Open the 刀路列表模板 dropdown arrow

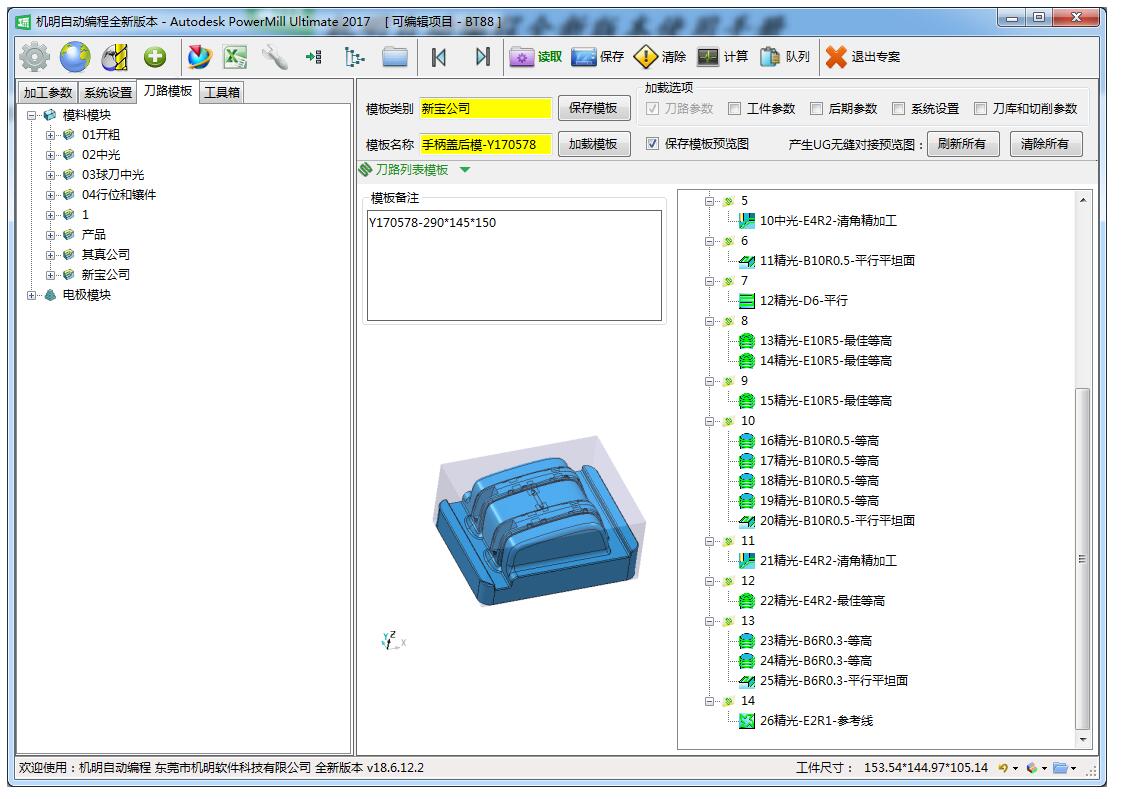point(465,170)
